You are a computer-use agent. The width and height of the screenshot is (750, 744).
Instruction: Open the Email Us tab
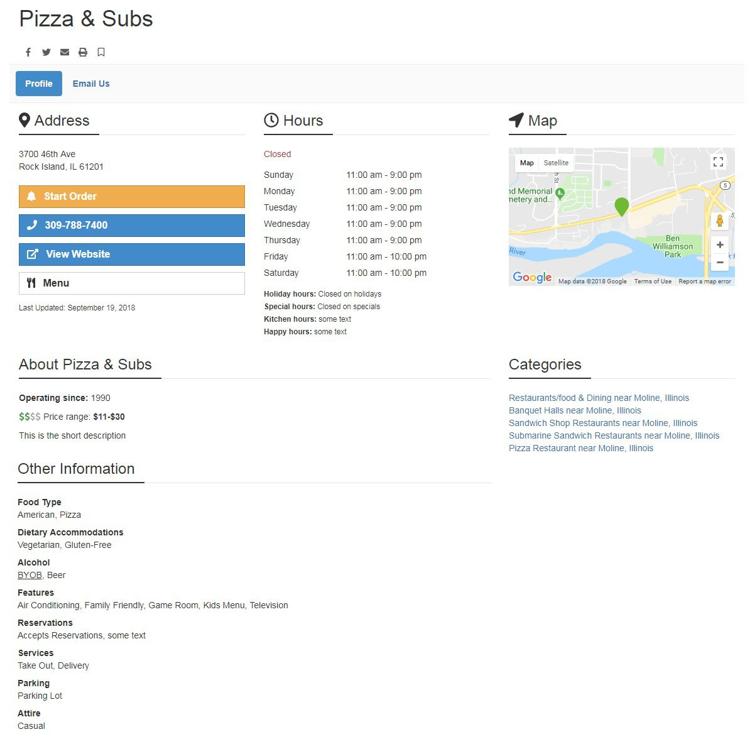91,84
